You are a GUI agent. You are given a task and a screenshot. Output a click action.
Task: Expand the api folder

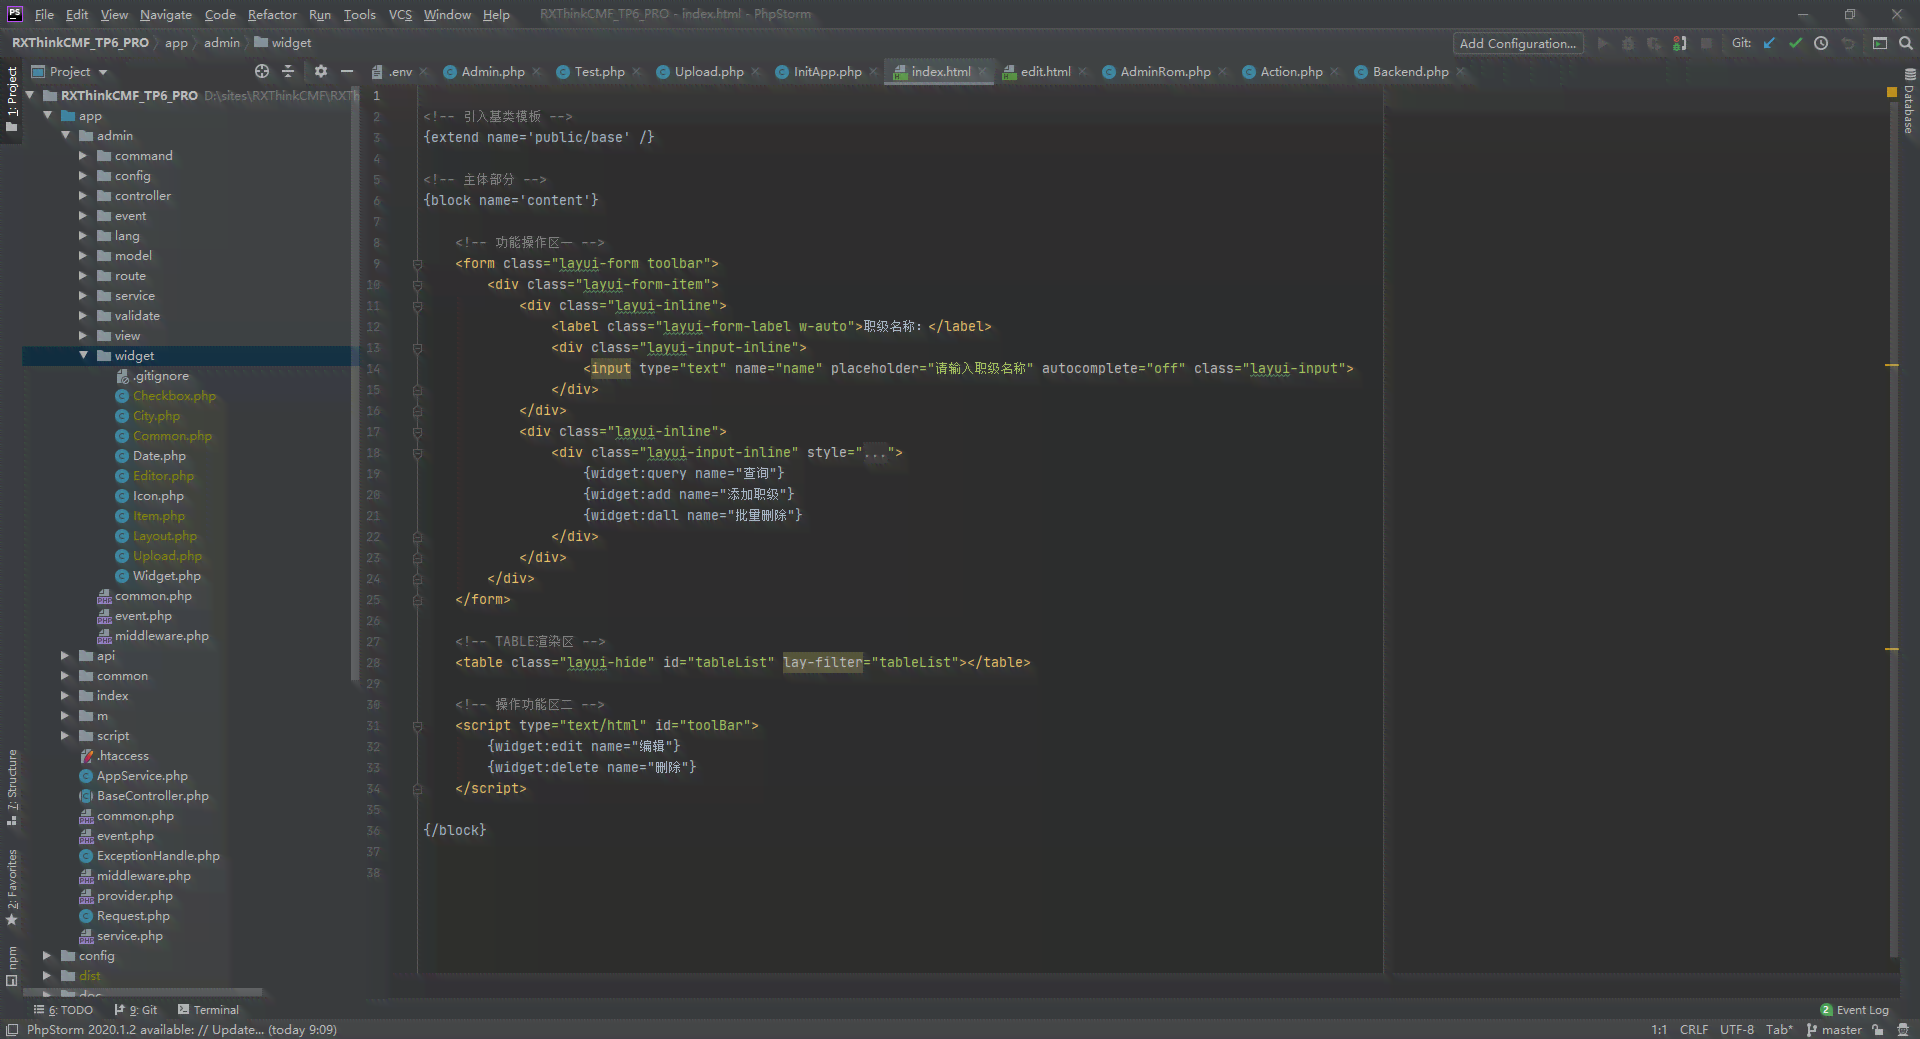tap(66, 656)
